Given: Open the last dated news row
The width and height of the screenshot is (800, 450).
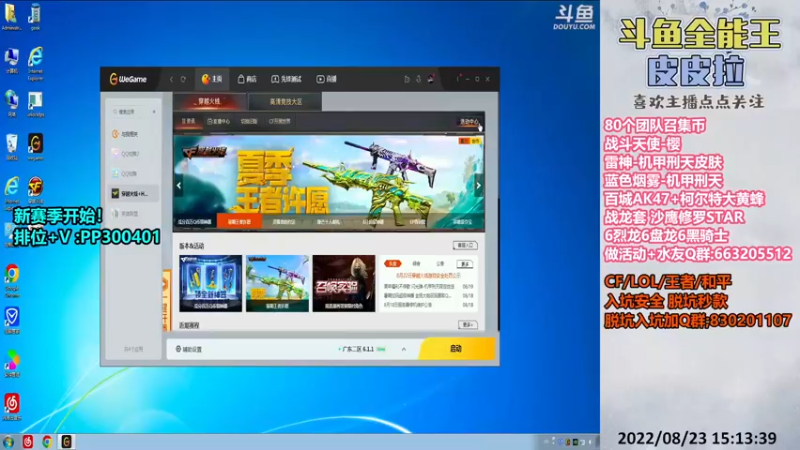Looking at the screenshot, I should (429, 305).
